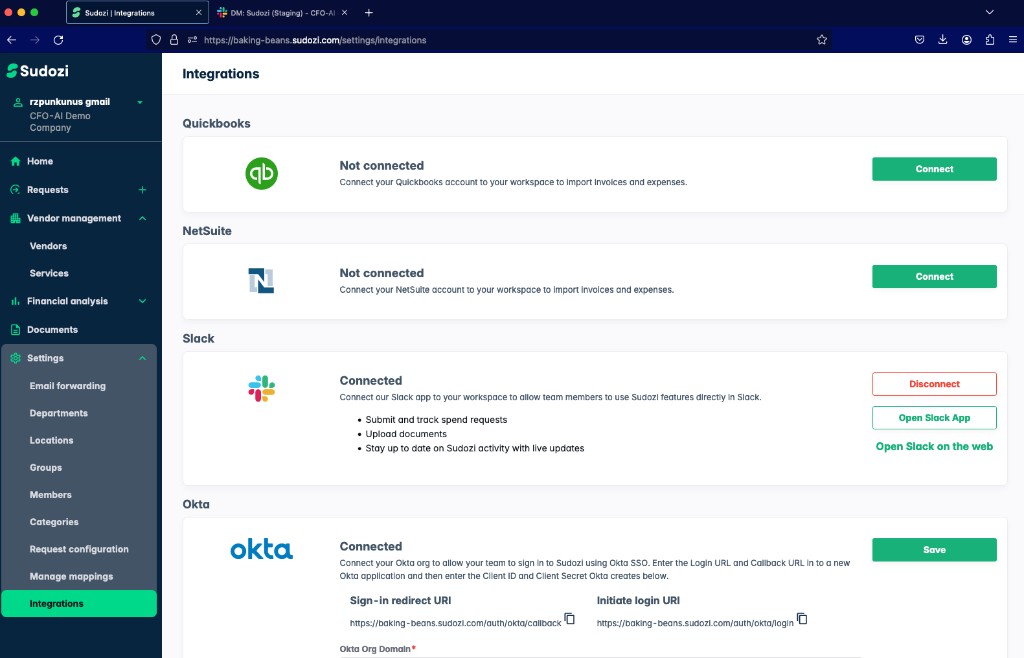Collapse the Vendor management section

pyautogui.click(x=143, y=218)
